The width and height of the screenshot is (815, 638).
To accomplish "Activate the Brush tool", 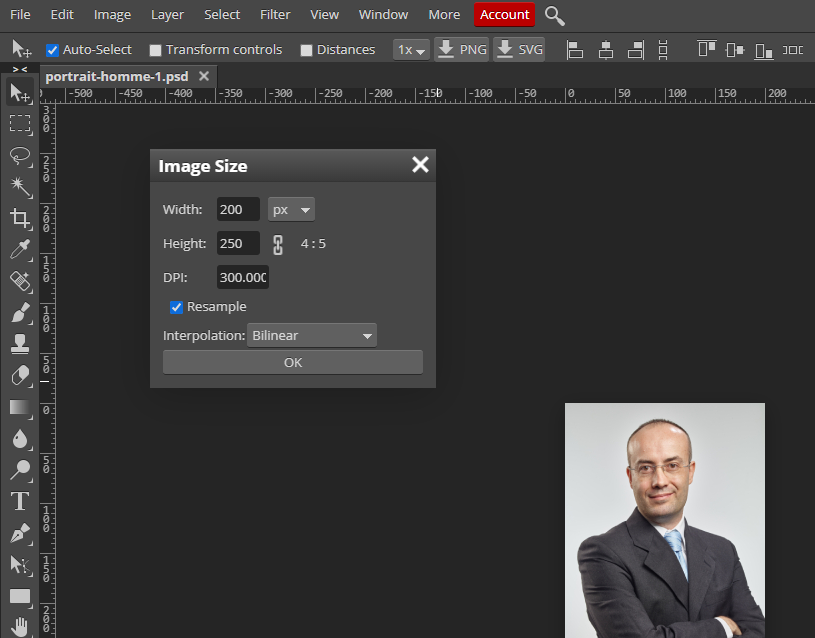I will pyautogui.click(x=20, y=313).
